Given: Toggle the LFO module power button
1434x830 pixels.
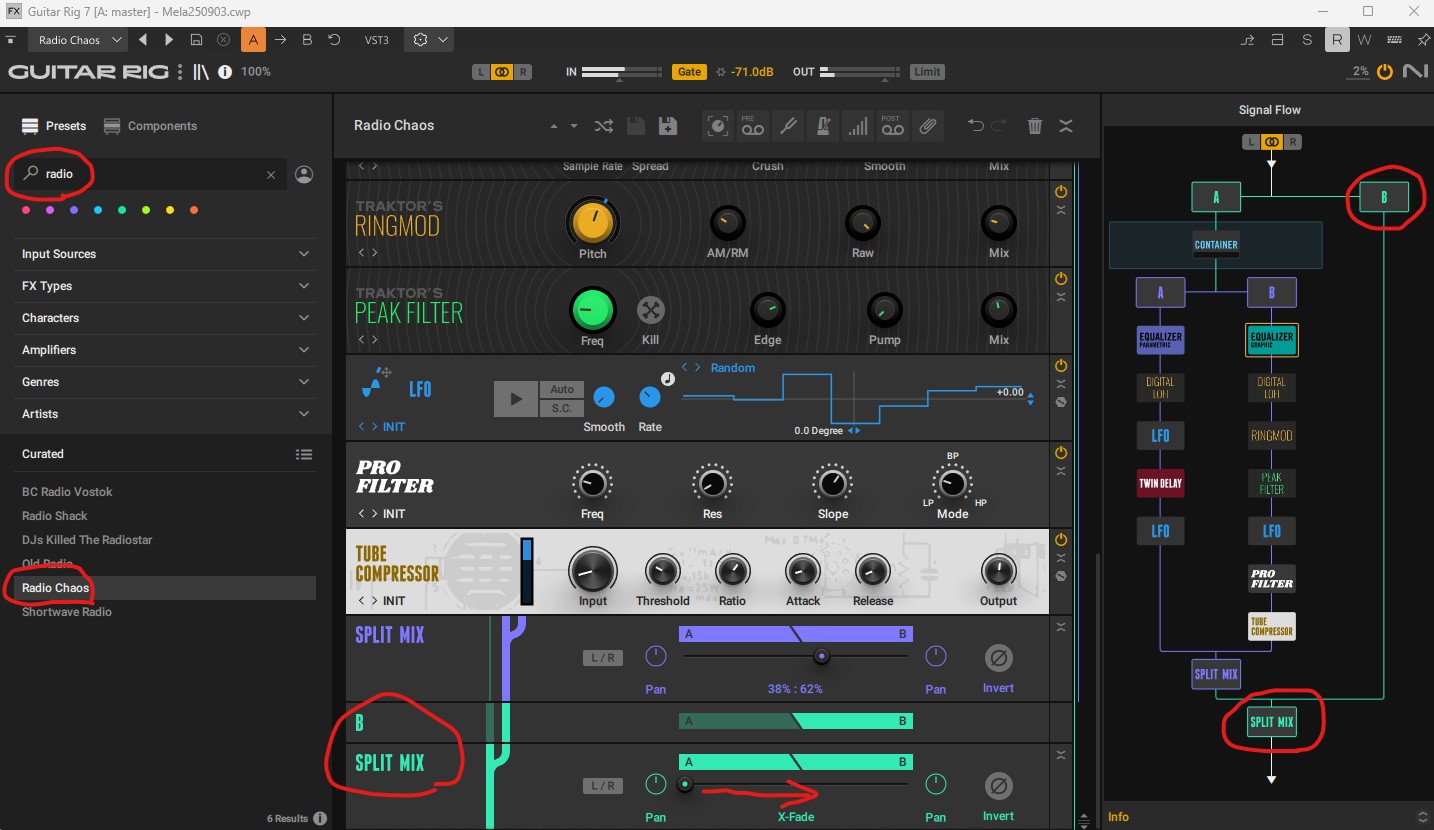Looking at the screenshot, I should tap(1061, 366).
